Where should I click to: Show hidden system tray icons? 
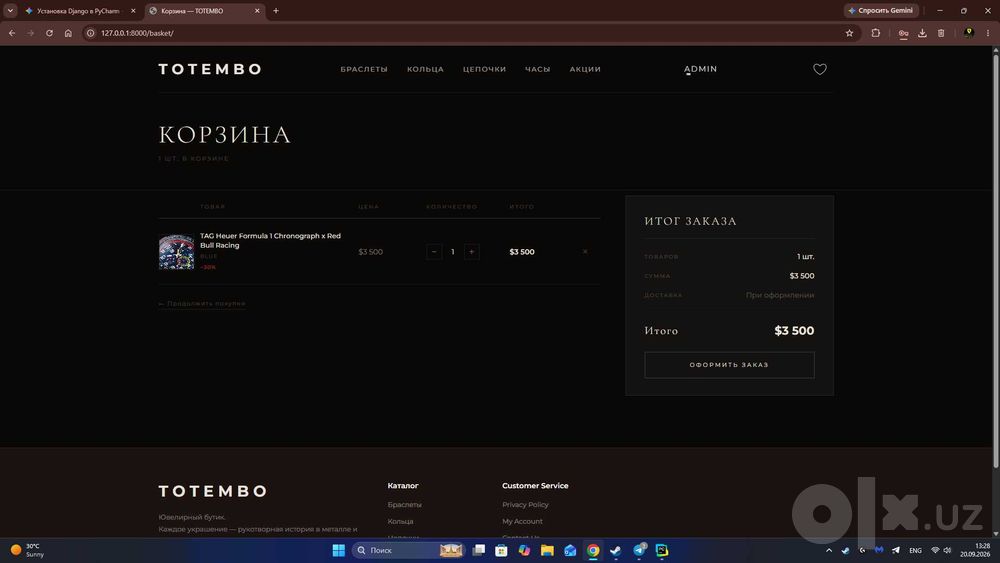(x=828, y=550)
